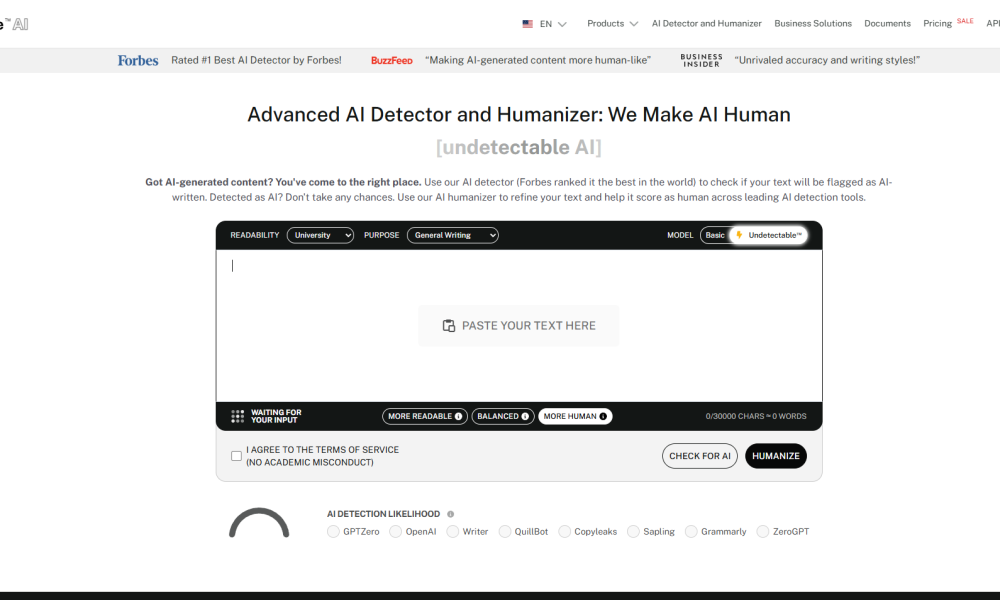Click the info icon on More Human
1000x600 pixels.
(x=603, y=416)
